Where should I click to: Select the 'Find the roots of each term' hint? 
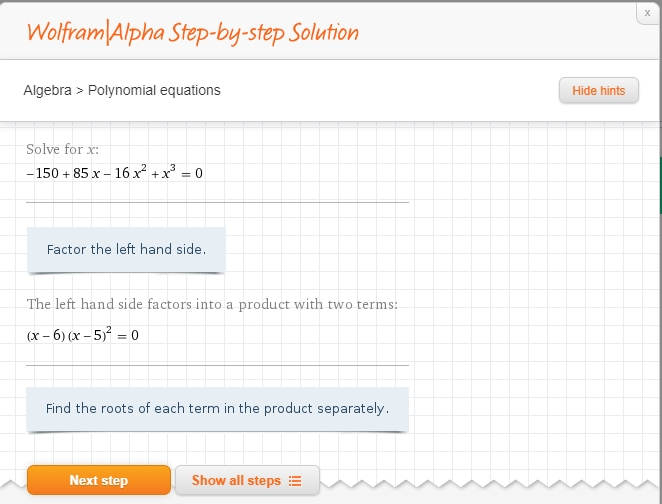(x=217, y=409)
